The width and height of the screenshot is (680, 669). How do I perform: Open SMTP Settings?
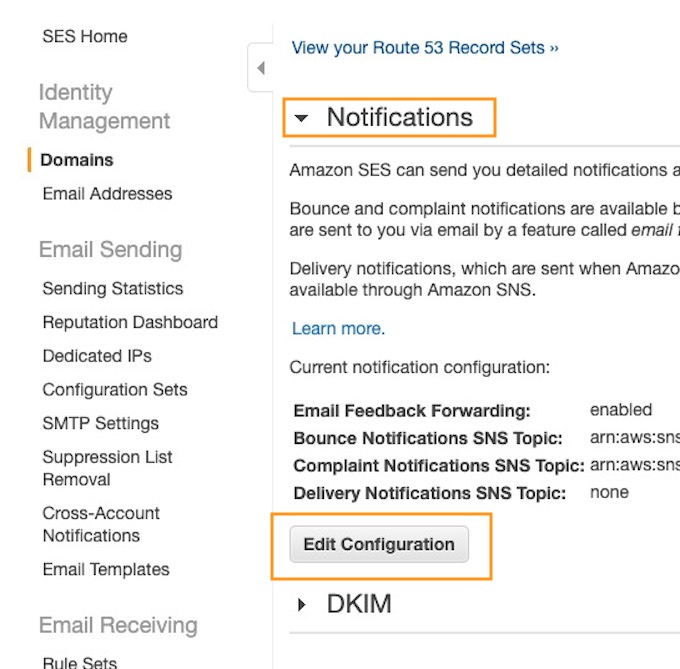tap(101, 424)
